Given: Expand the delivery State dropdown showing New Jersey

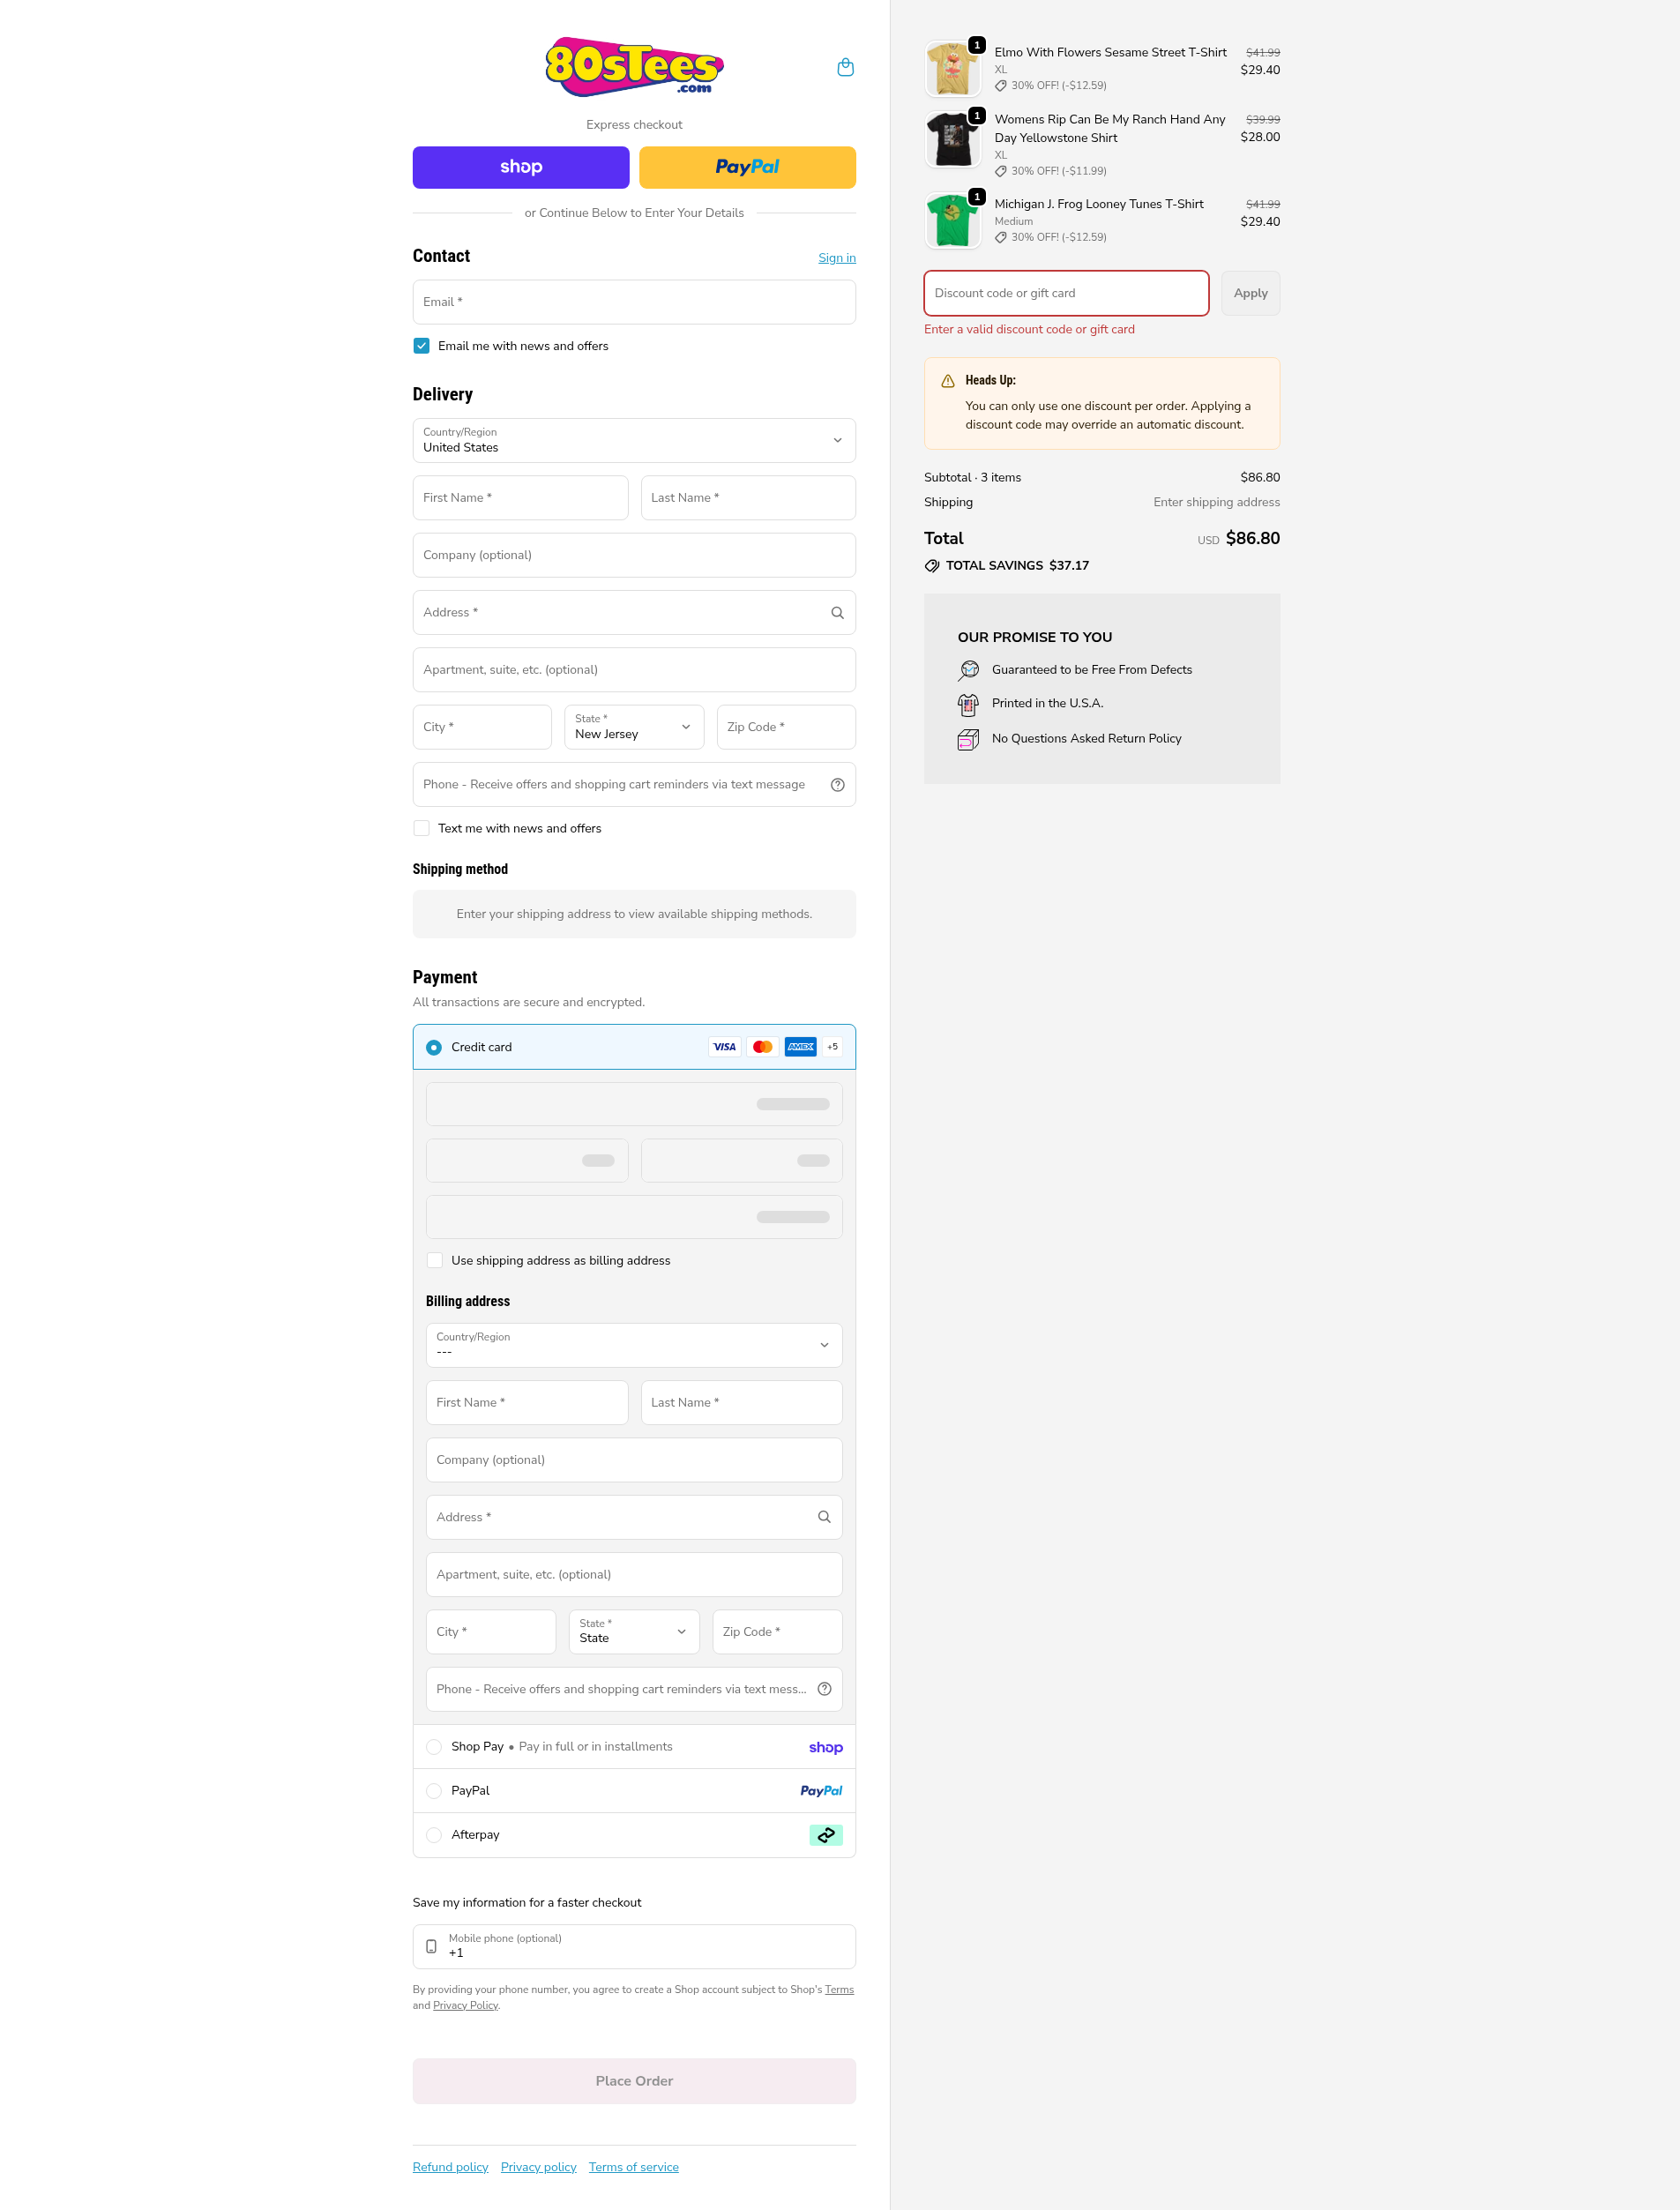Looking at the screenshot, I should tap(634, 727).
